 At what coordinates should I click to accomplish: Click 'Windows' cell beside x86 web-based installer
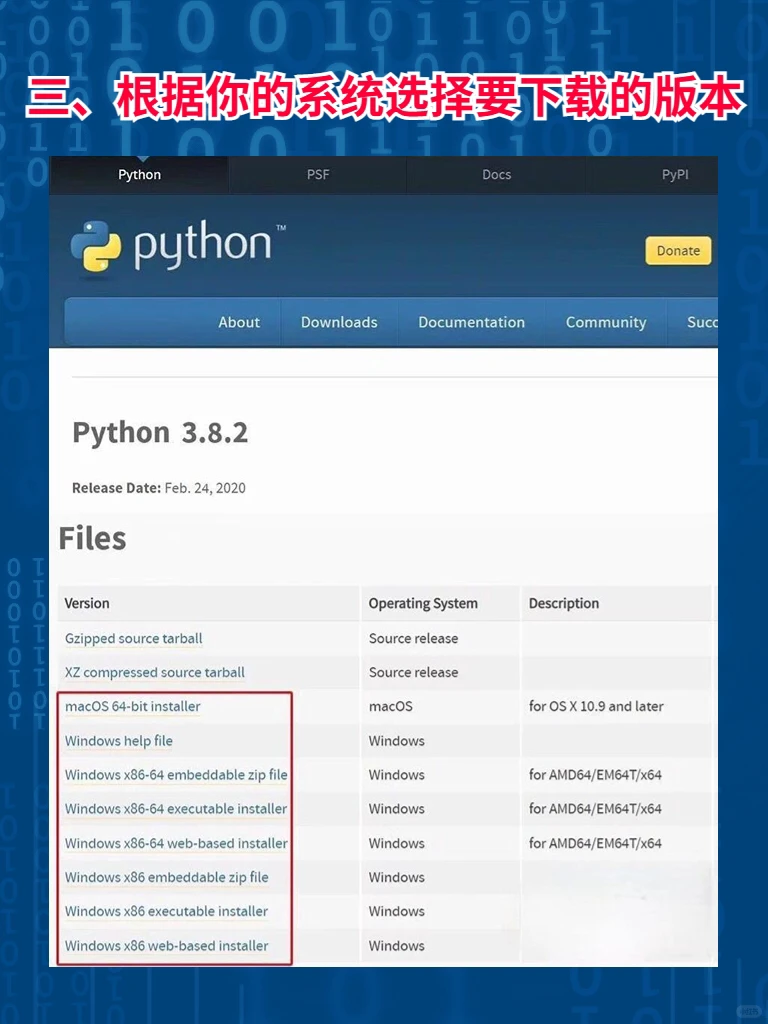point(396,946)
